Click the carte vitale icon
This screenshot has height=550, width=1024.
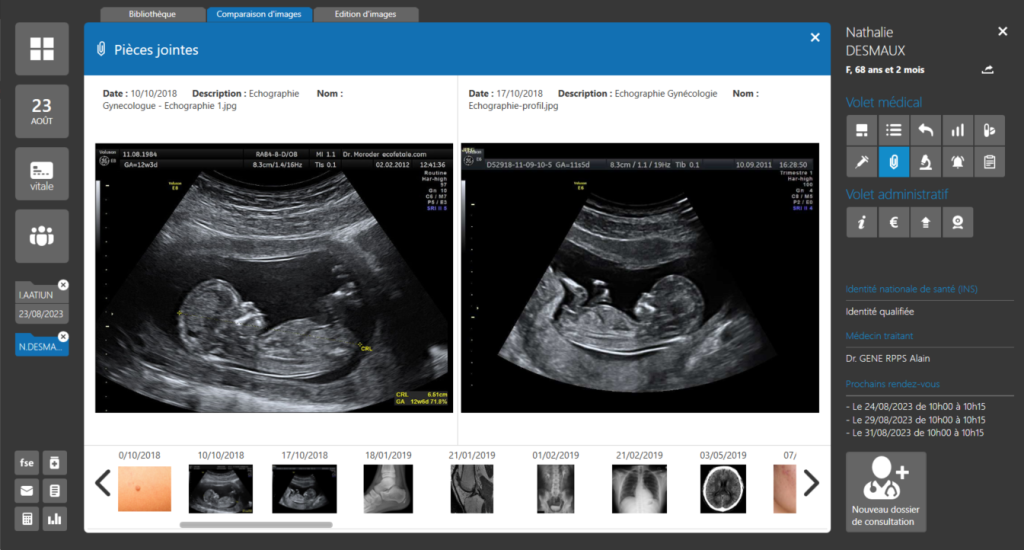pos(42,174)
